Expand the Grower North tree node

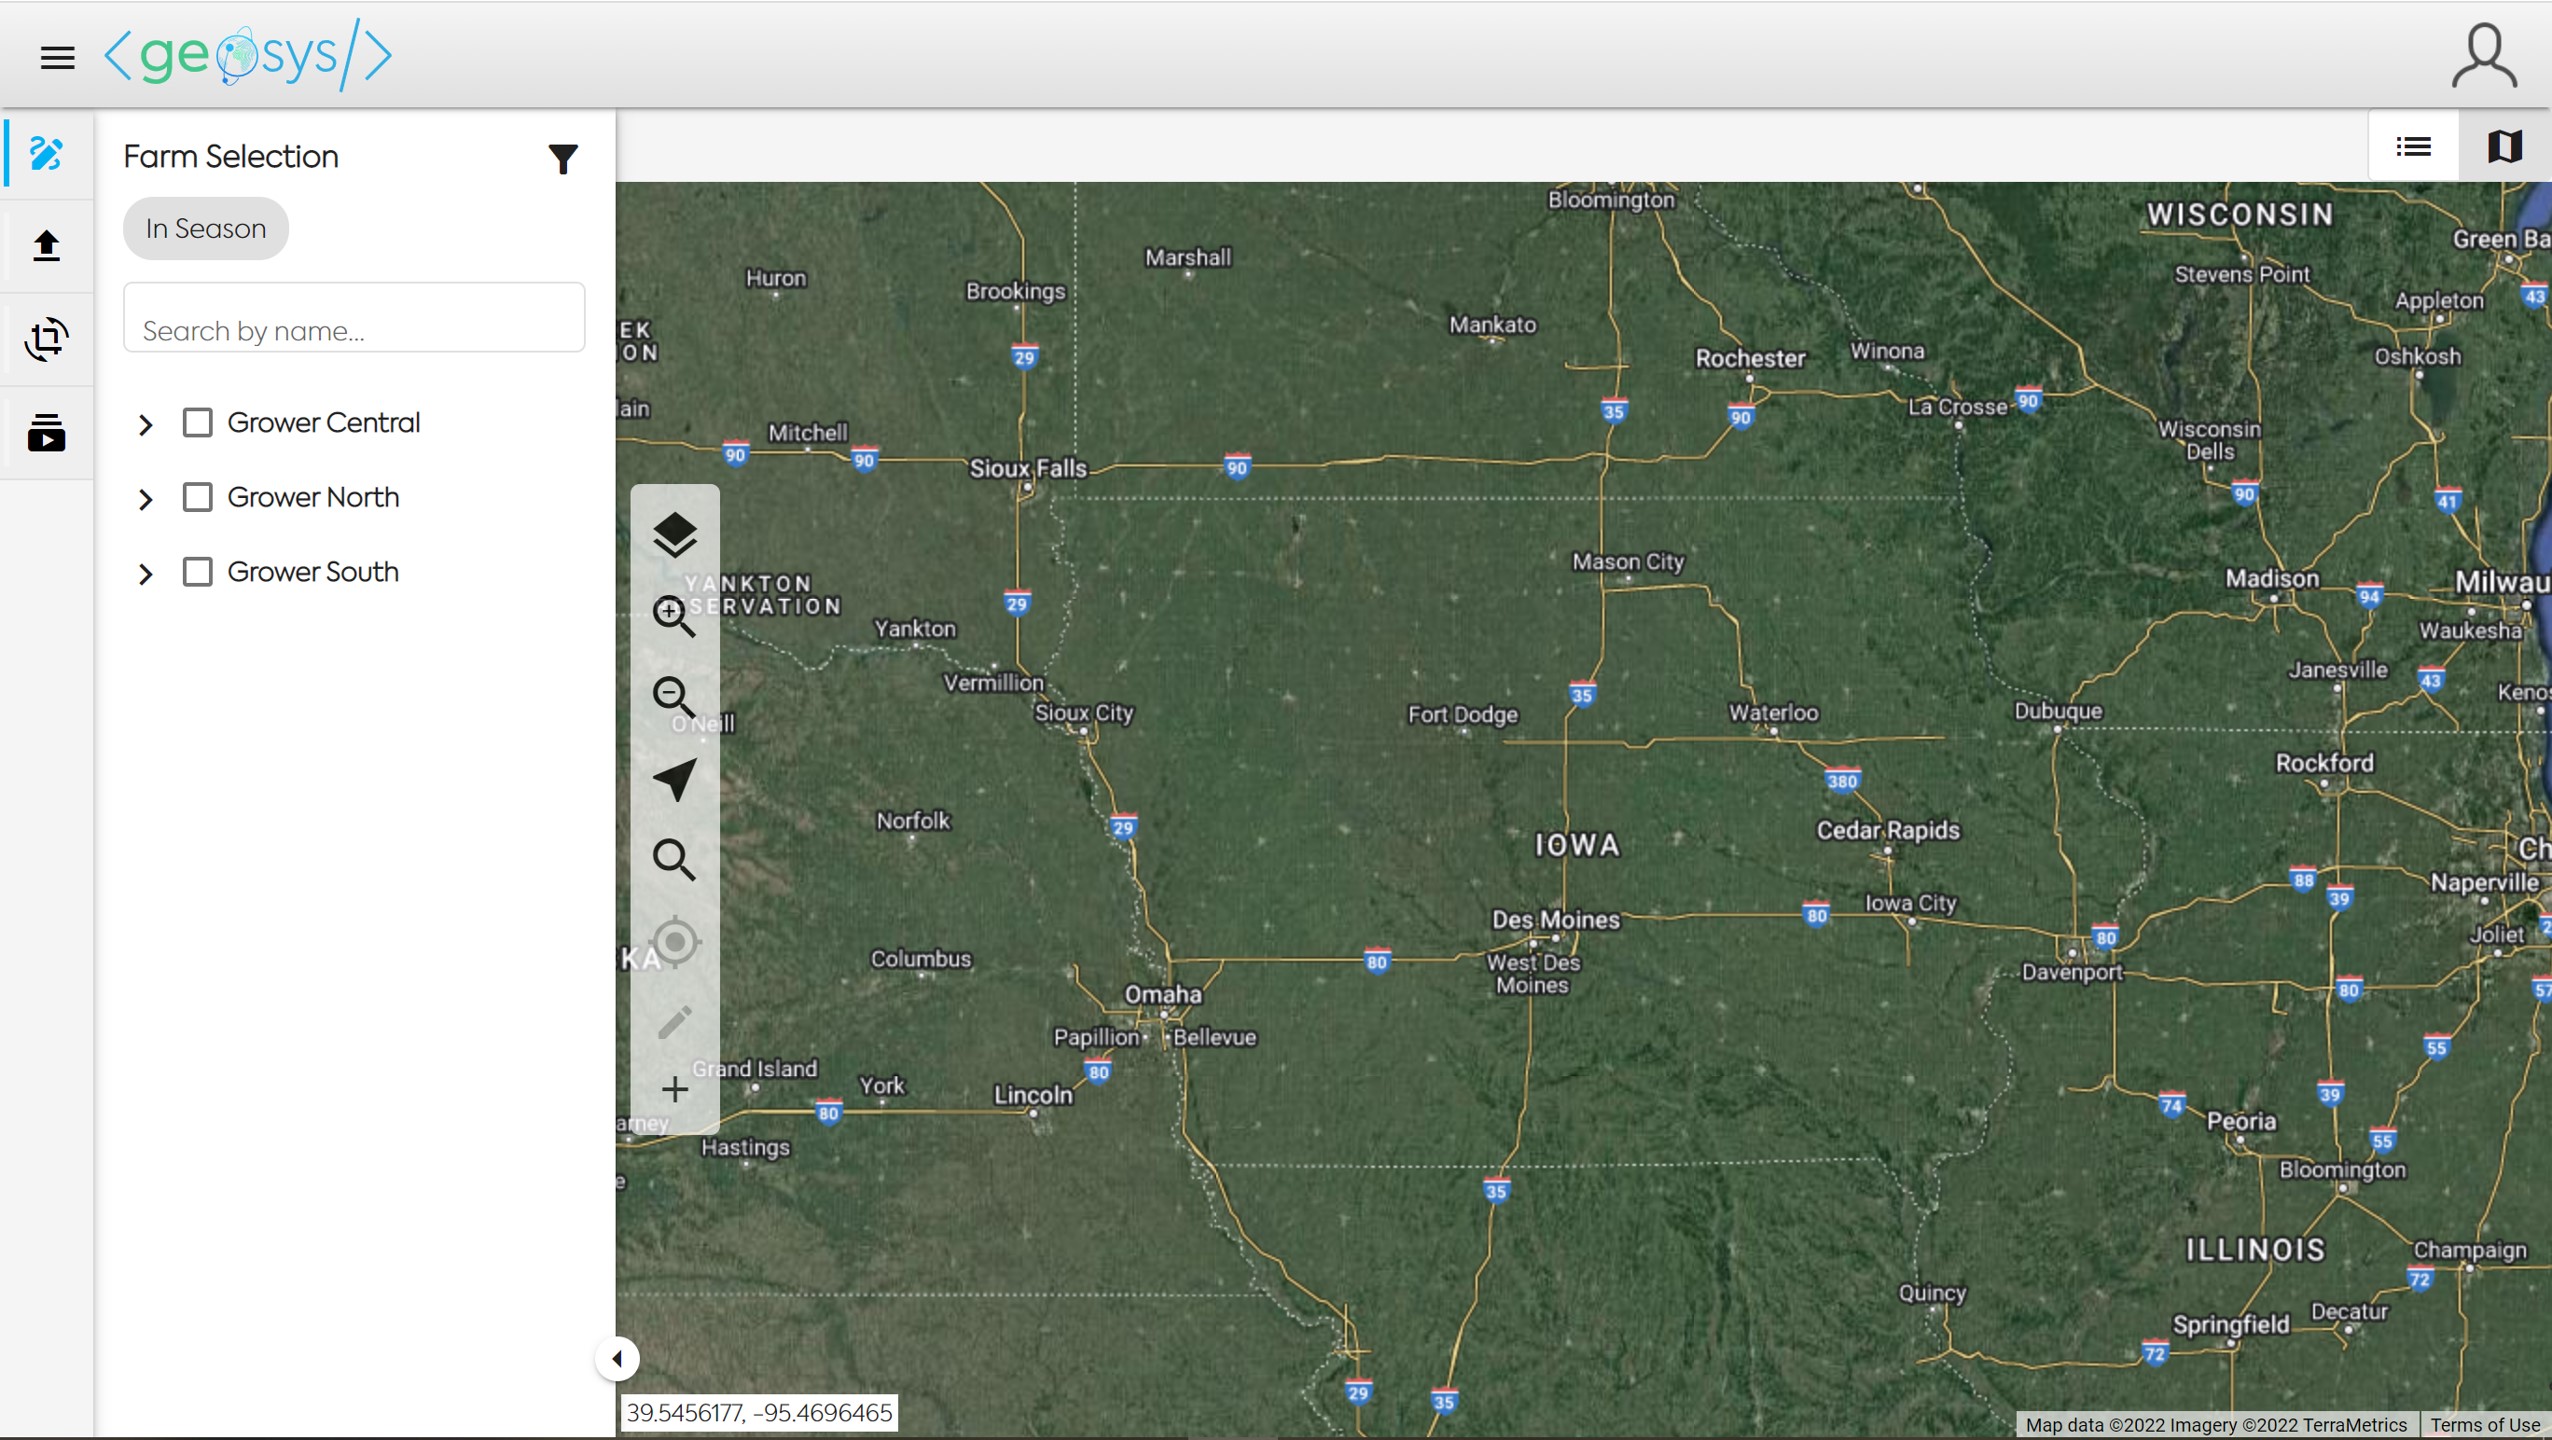pyautogui.click(x=146, y=499)
